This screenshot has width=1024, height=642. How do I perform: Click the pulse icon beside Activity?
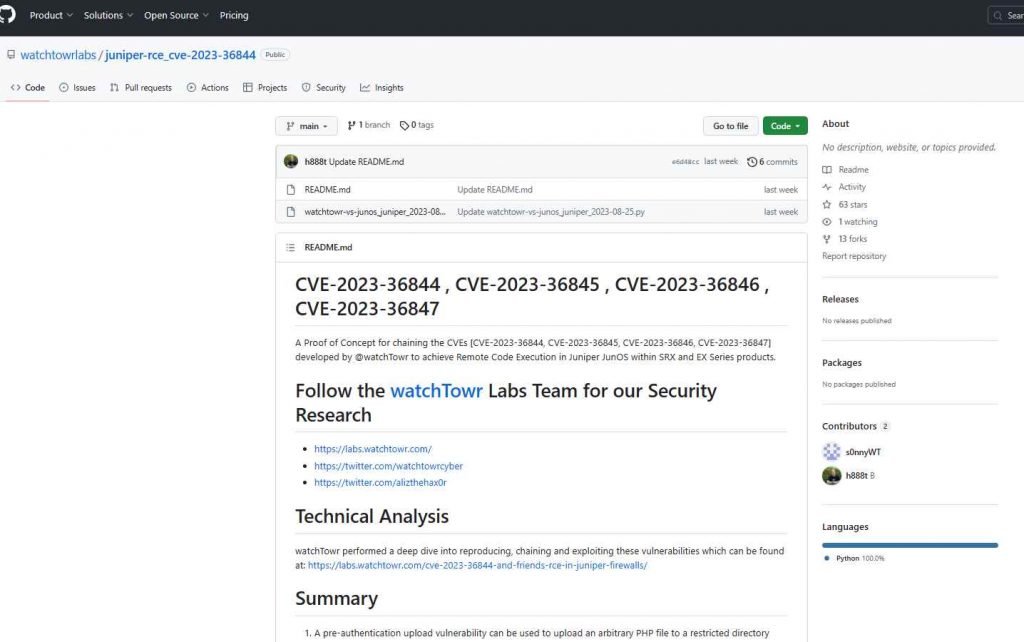click(827, 187)
